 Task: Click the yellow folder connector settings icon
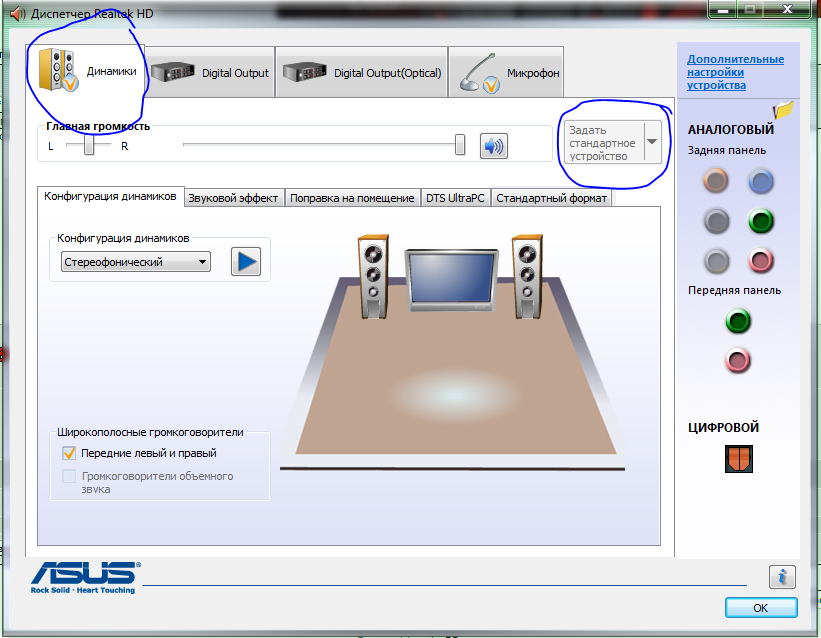click(x=783, y=109)
